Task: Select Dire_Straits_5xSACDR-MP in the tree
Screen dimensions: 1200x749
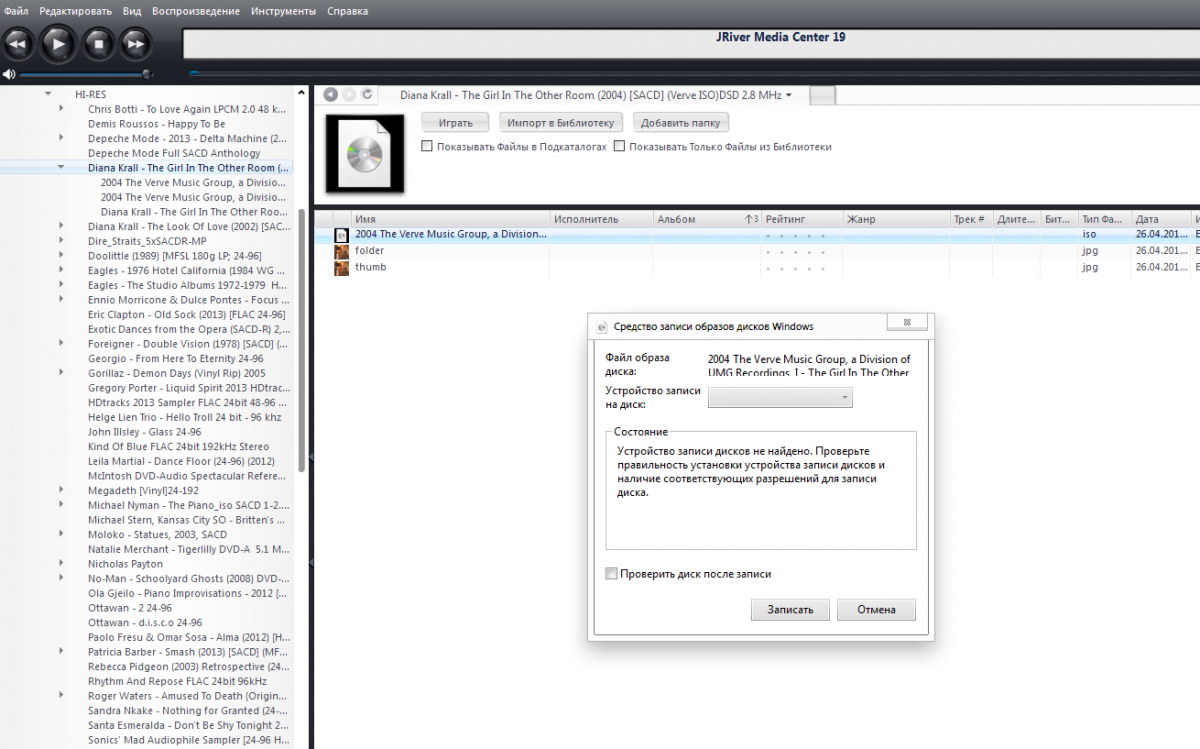Action: pos(147,241)
